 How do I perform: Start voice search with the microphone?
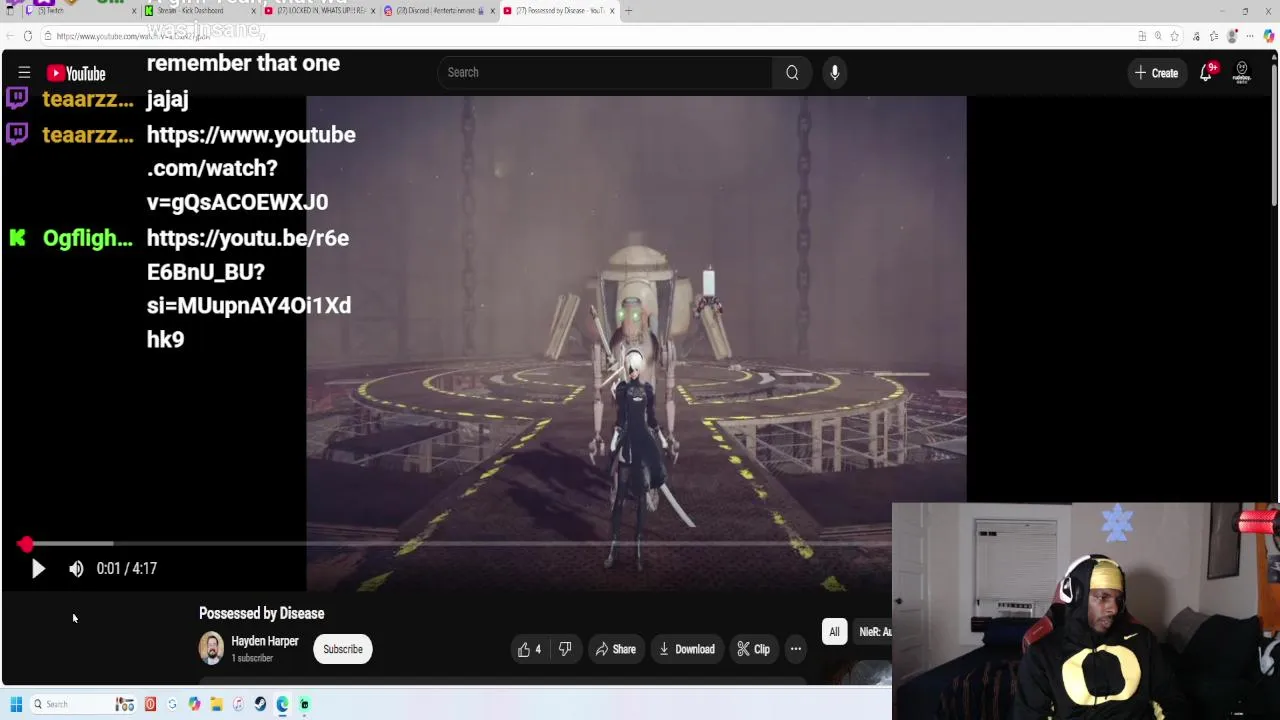click(x=834, y=72)
